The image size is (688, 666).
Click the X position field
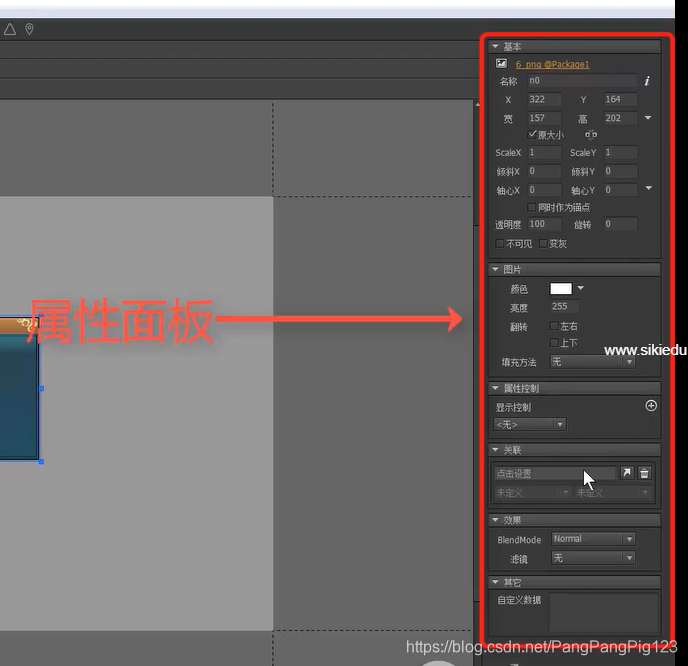(545, 99)
